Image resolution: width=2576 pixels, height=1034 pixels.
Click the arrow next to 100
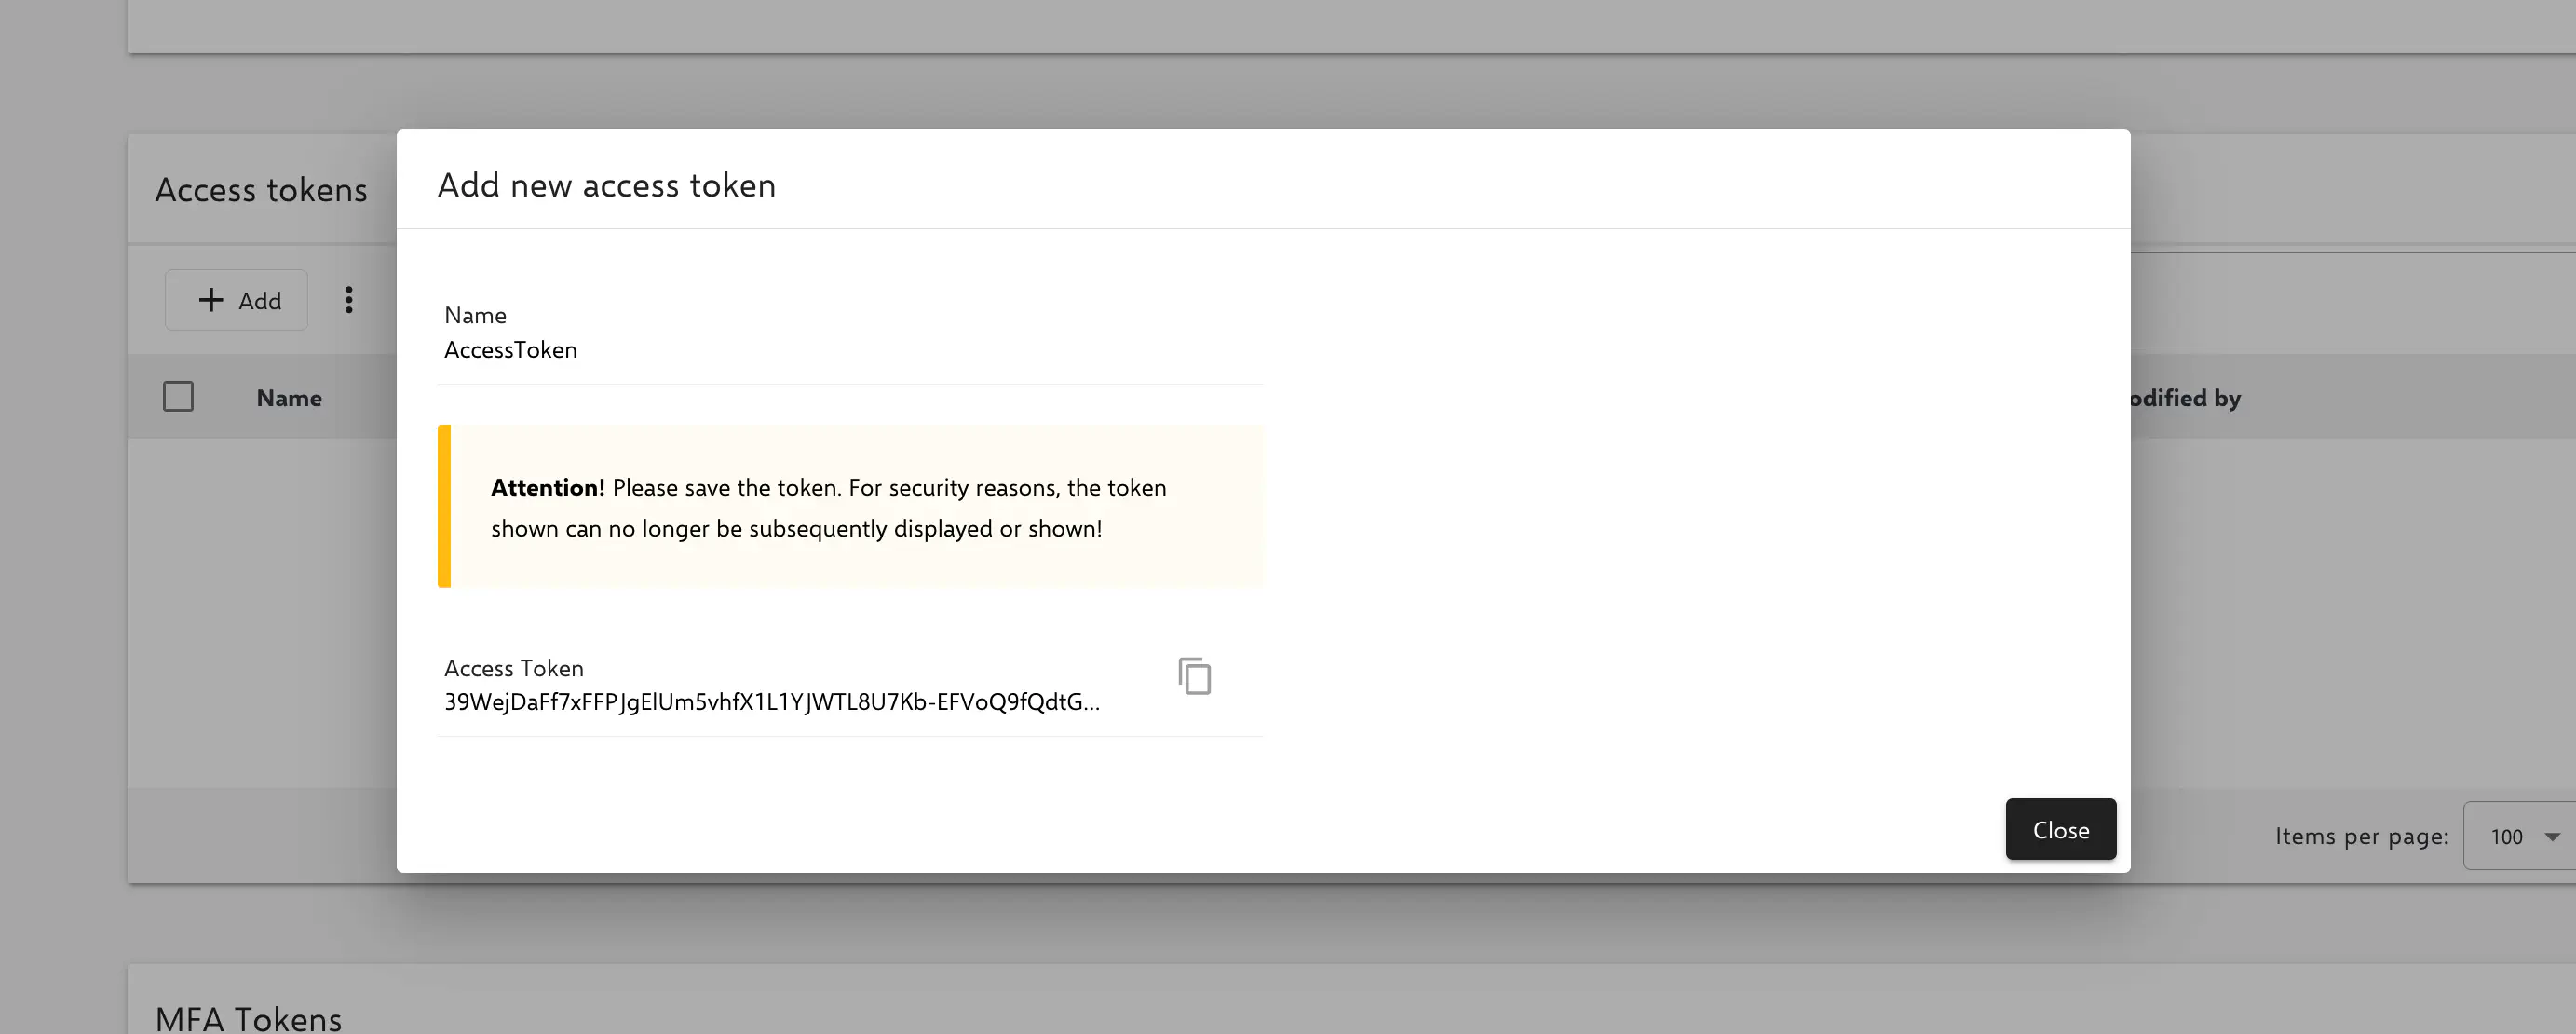click(2552, 837)
